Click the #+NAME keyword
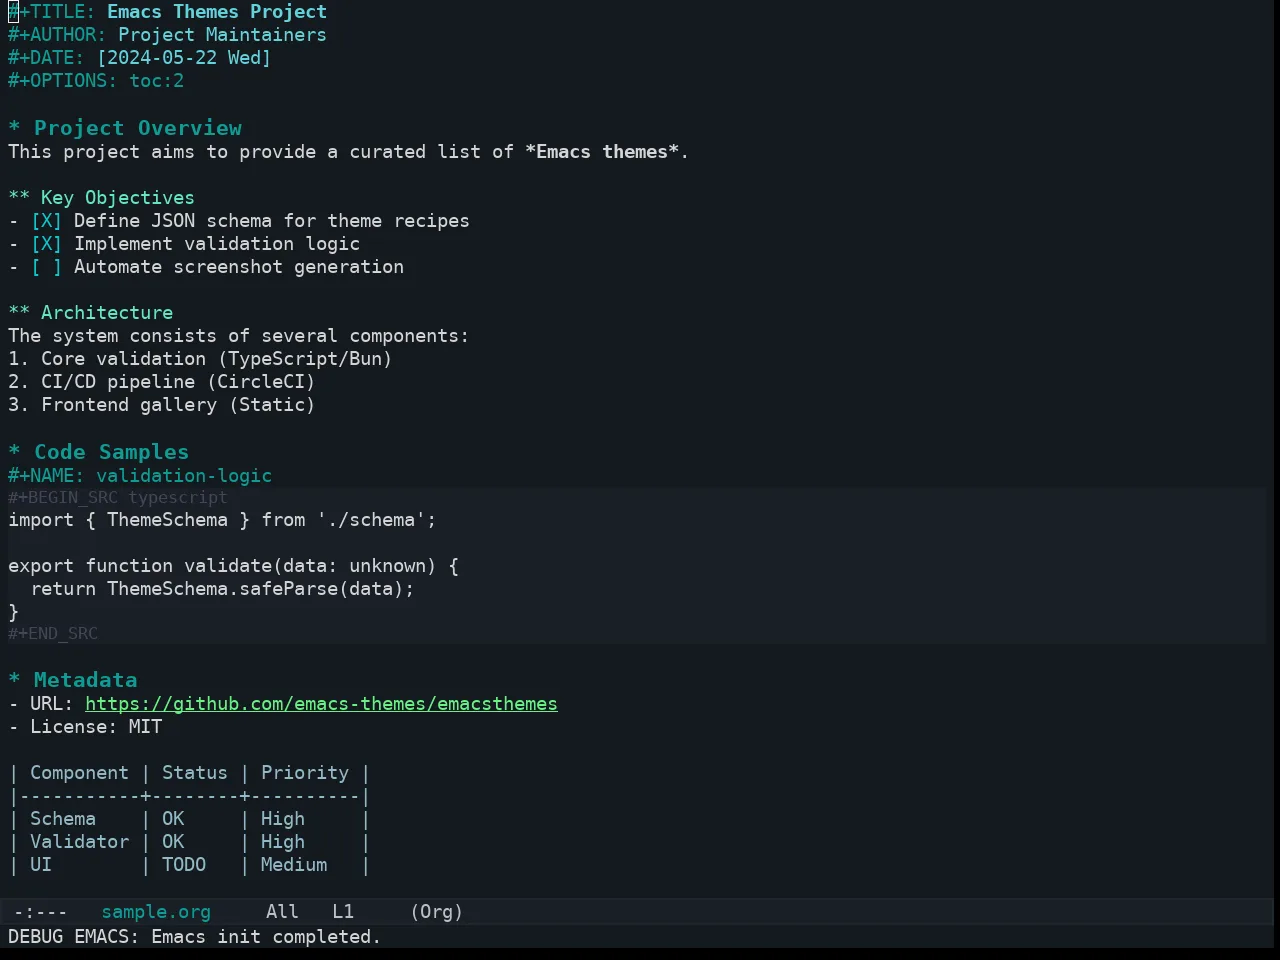Screen dimensions: 1280x960 tap(46, 476)
